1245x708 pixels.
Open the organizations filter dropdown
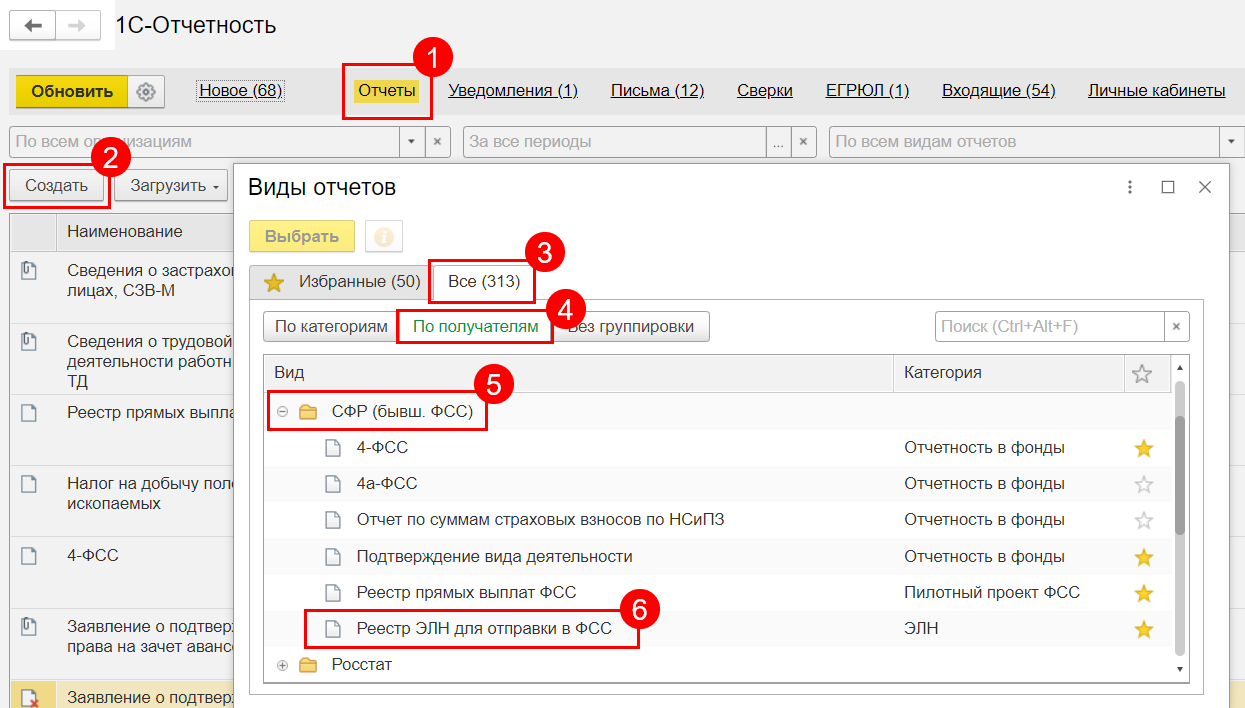(x=412, y=142)
